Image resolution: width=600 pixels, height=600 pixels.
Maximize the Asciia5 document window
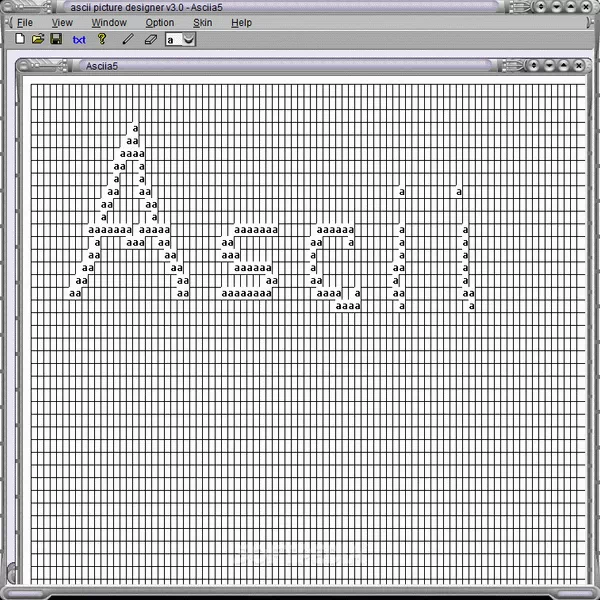564,65
